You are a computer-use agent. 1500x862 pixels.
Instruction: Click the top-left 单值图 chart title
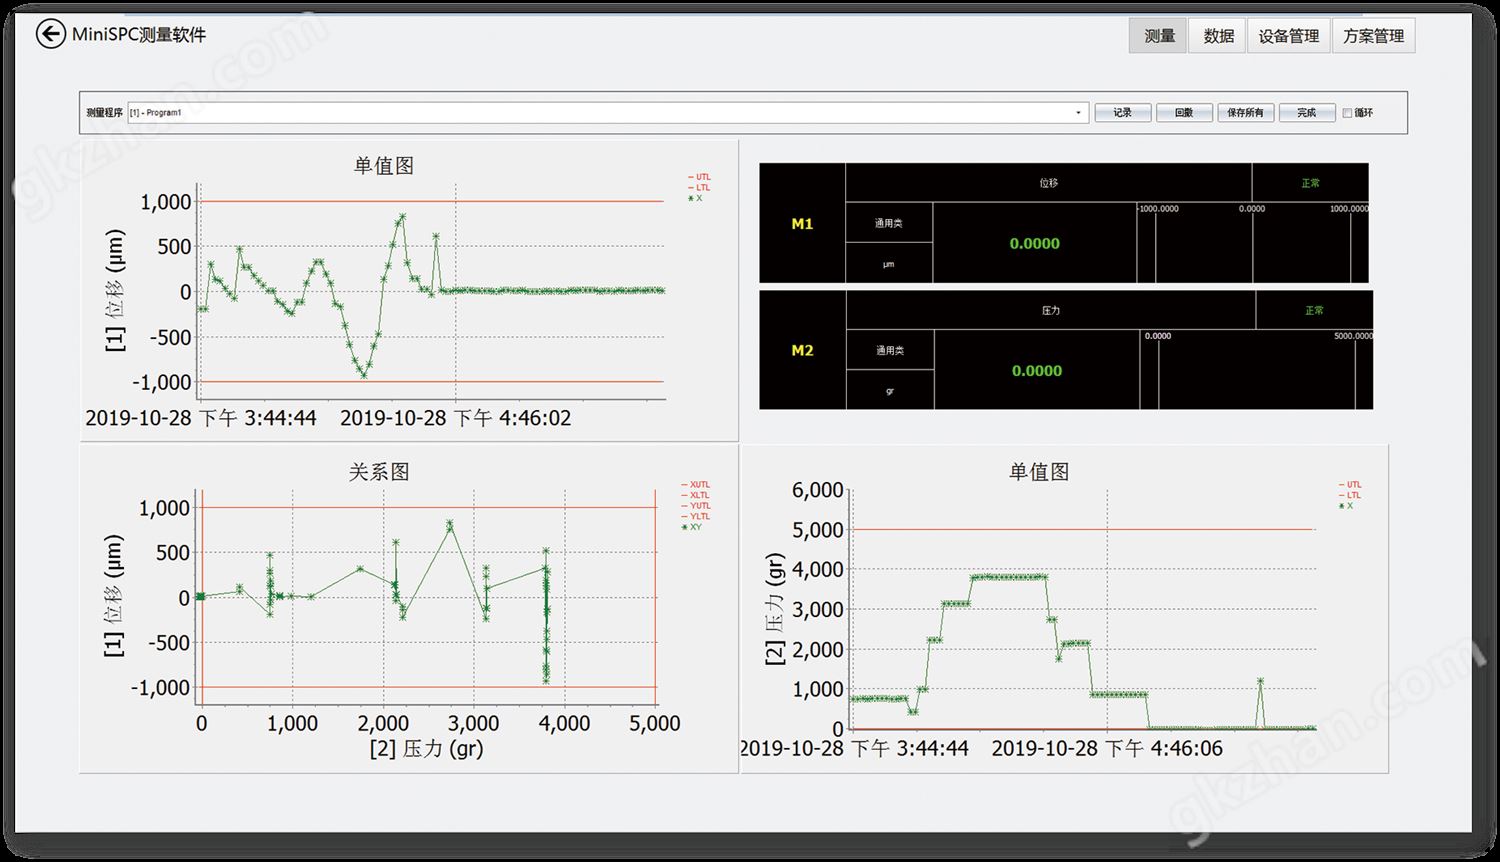coord(384,166)
